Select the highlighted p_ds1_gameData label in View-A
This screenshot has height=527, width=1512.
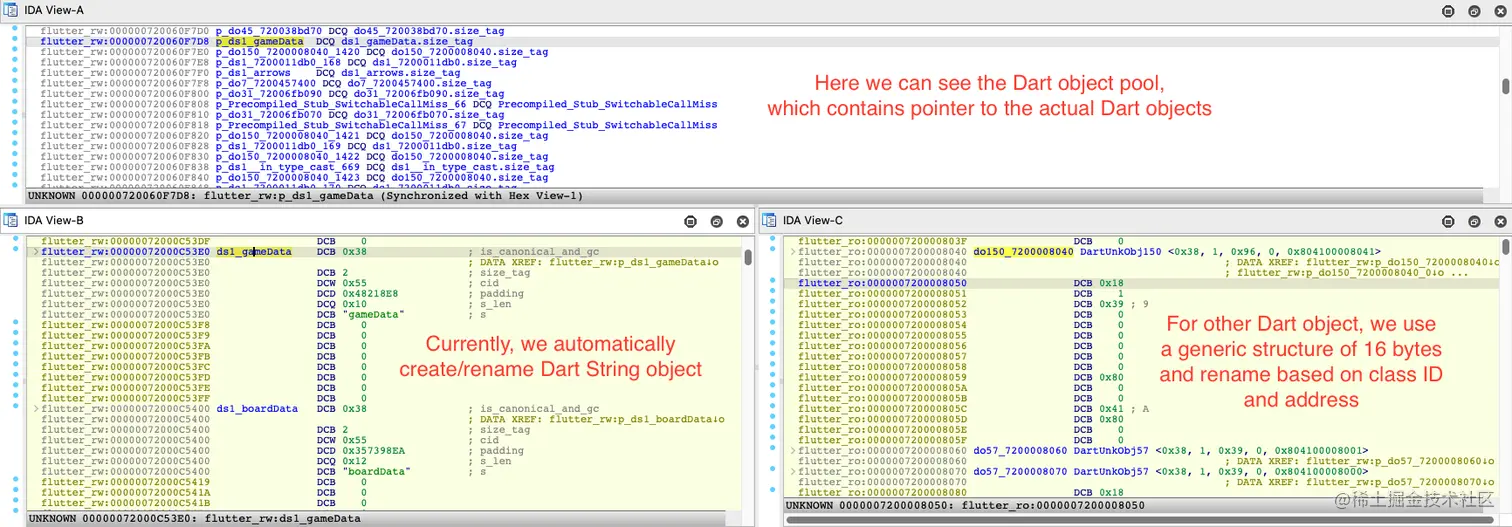click(x=258, y=42)
